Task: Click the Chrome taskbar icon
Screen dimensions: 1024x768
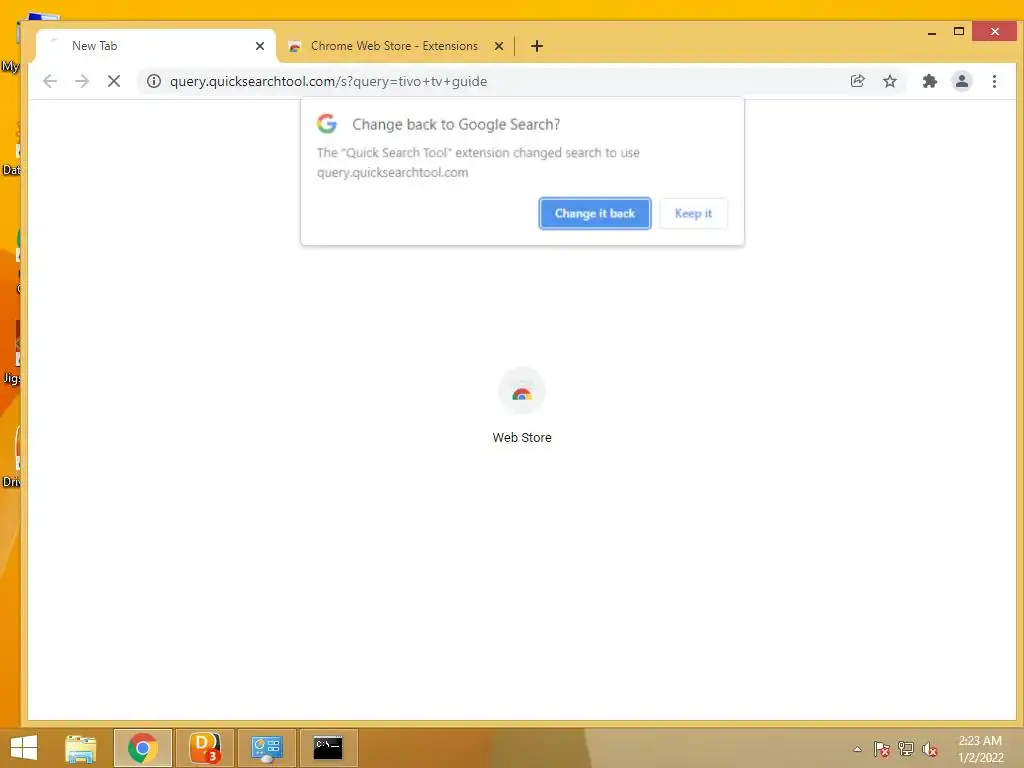Action: click(142, 748)
